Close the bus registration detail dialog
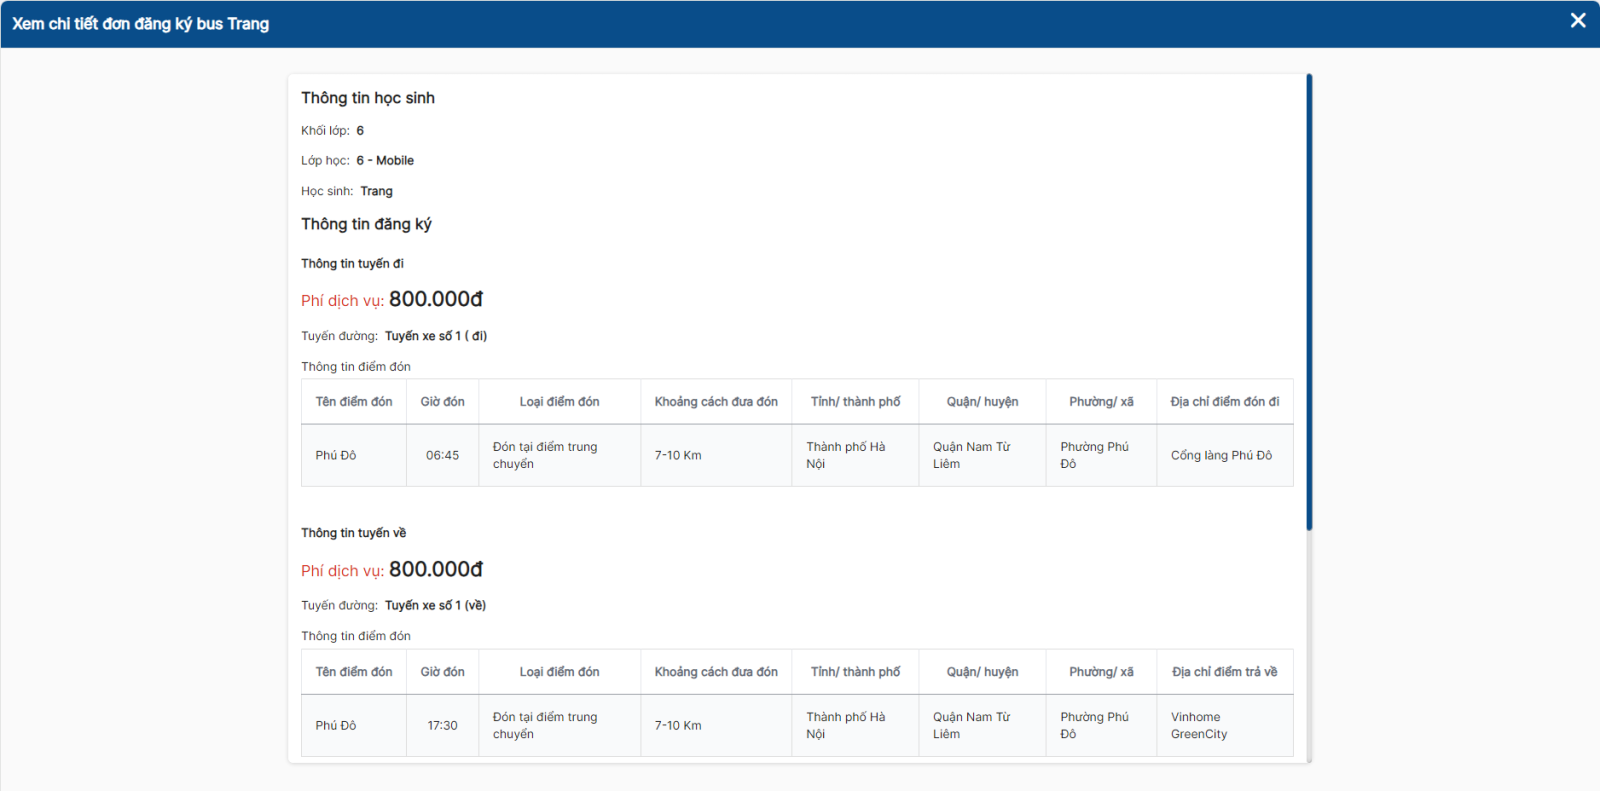The height and width of the screenshot is (791, 1600). pos(1578,21)
